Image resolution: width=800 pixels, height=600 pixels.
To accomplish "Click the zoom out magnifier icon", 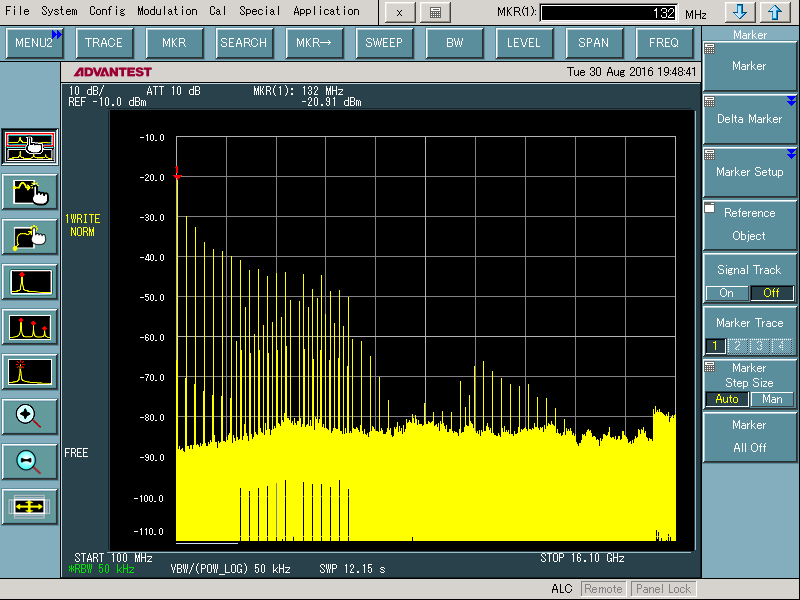I will pos(30,461).
